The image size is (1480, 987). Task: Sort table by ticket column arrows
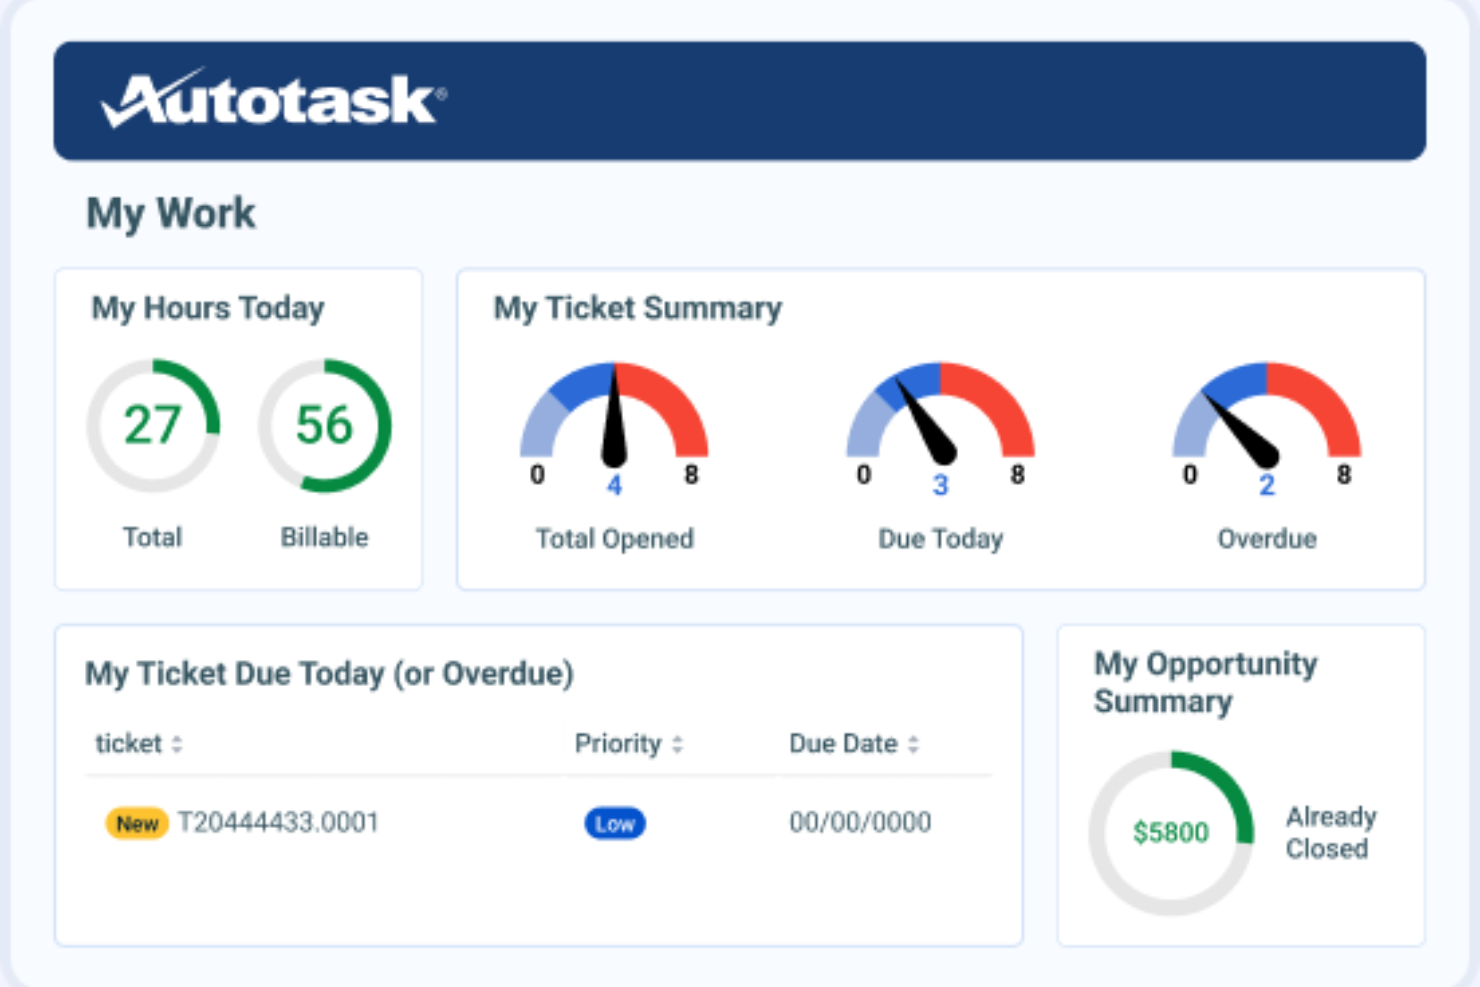click(x=177, y=744)
